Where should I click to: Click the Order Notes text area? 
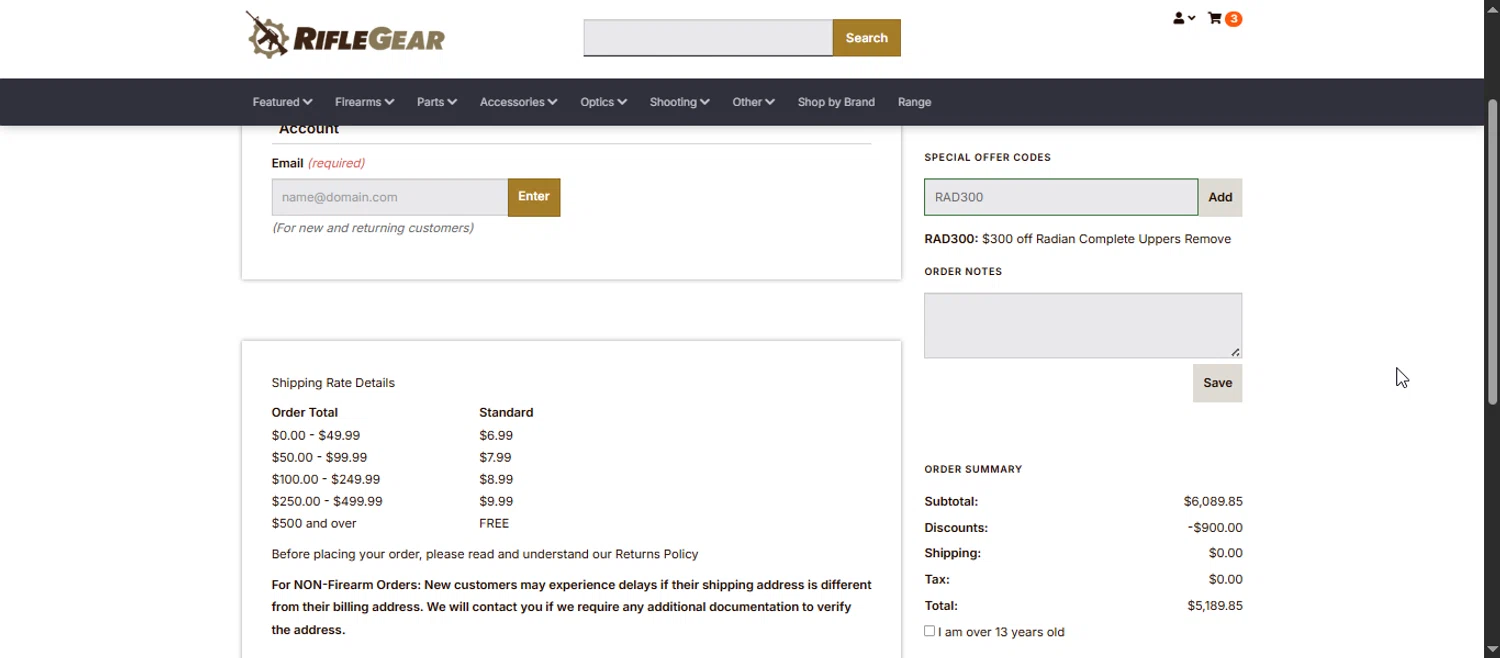(x=1083, y=325)
